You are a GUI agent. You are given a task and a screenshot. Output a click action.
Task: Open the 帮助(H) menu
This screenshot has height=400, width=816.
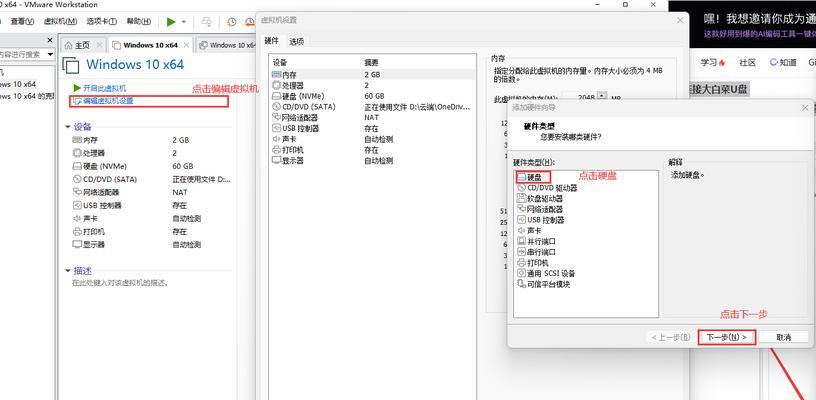pos(138,22)
